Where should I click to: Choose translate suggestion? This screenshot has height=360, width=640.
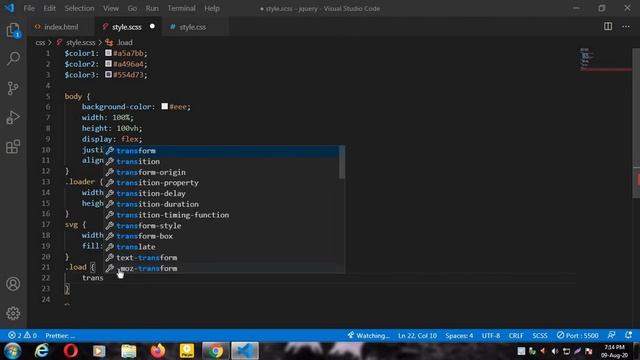coord(222,247)
